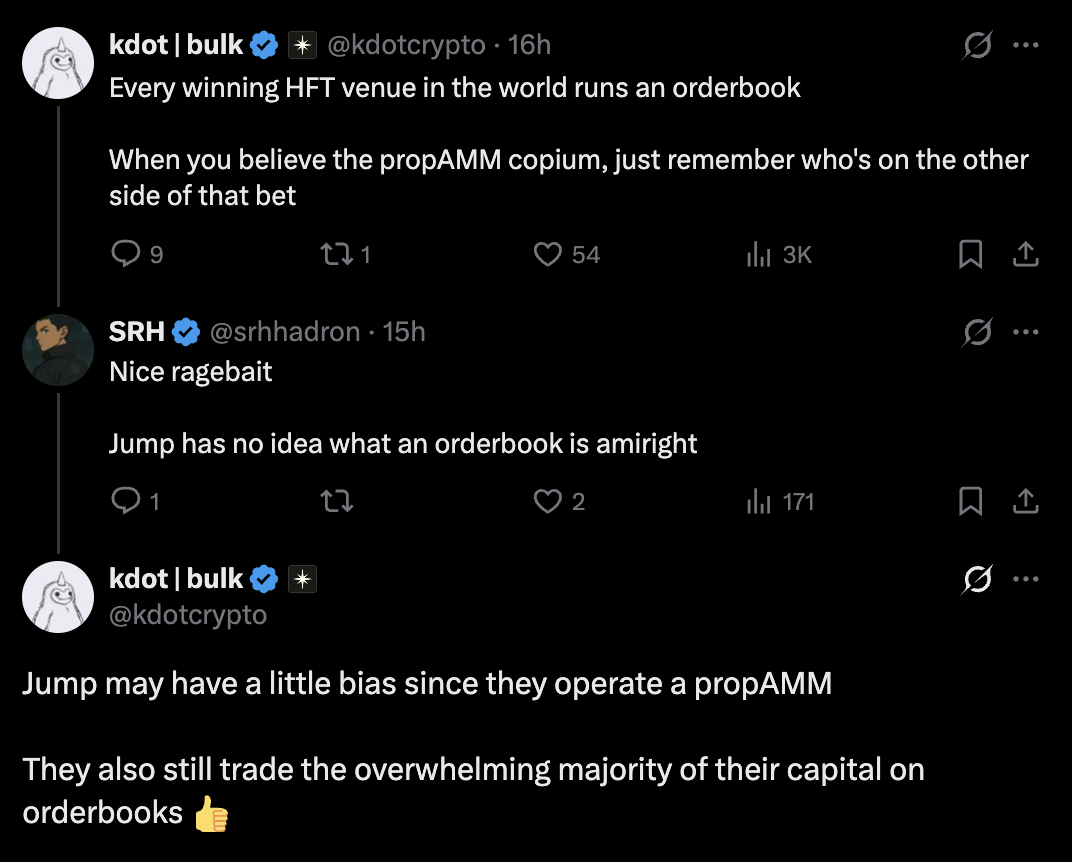Reply to SRH's ragebait tweet
This screenshot has width=1072, height=862.
pyautogui.click(x=125, y=501)
